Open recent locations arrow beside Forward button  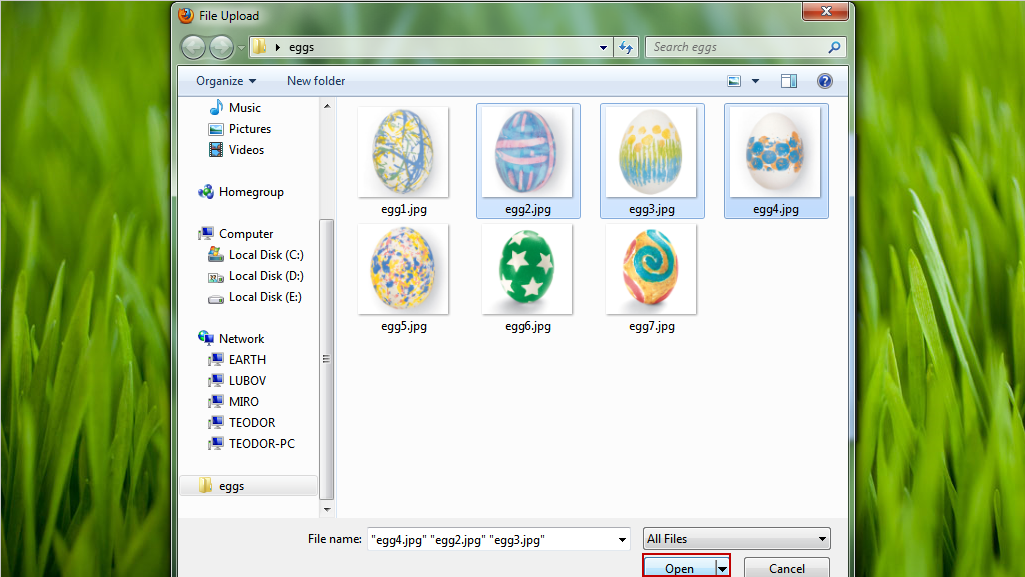coord(241,48)
